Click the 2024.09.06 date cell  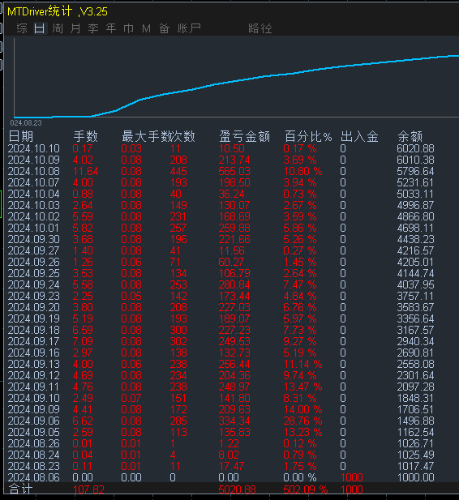tap(34, 421)
